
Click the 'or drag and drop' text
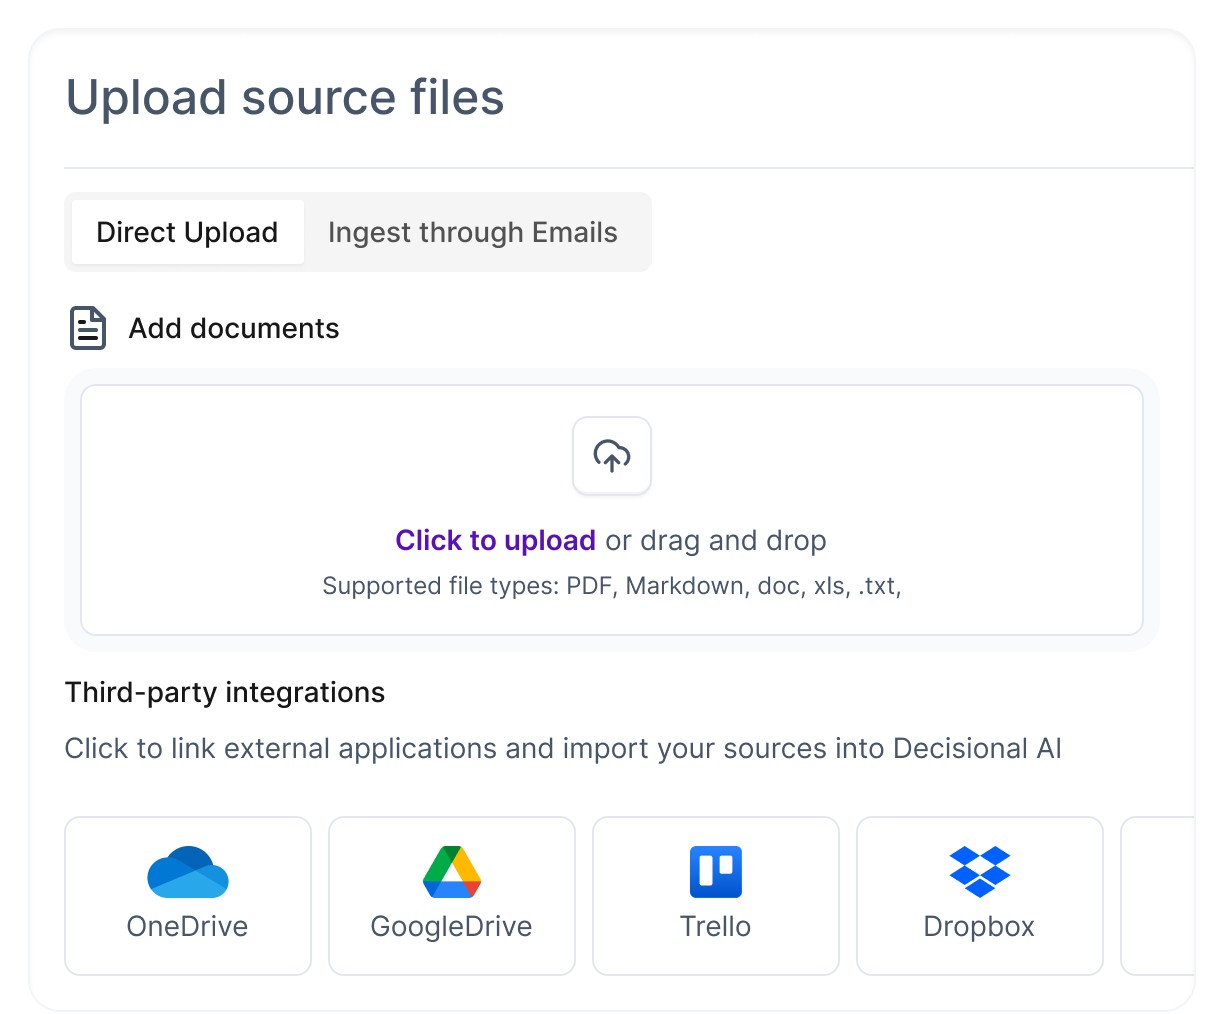pyautogui.click(x=716, y=540)
